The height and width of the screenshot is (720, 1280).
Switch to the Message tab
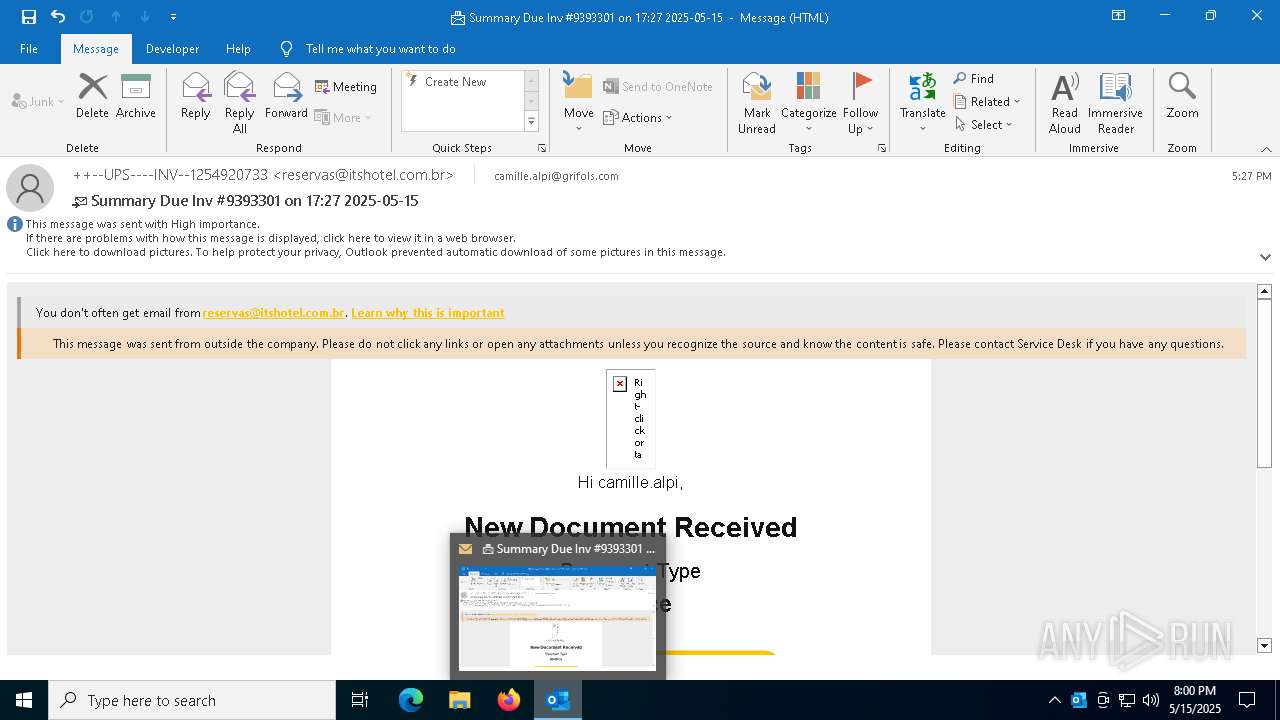pos(96,49)
